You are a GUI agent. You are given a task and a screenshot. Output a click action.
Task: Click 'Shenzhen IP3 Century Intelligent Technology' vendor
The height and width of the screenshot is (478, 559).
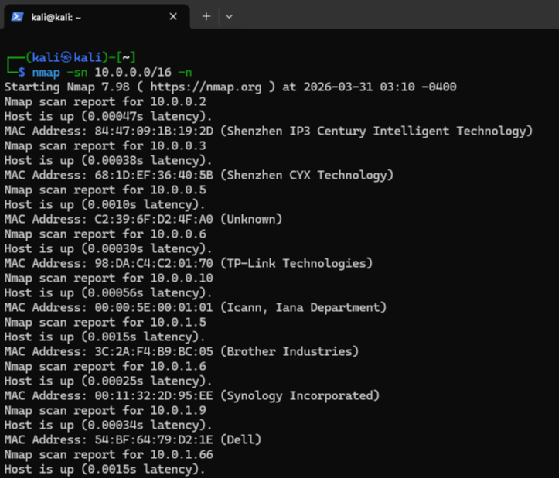point(376,131)
